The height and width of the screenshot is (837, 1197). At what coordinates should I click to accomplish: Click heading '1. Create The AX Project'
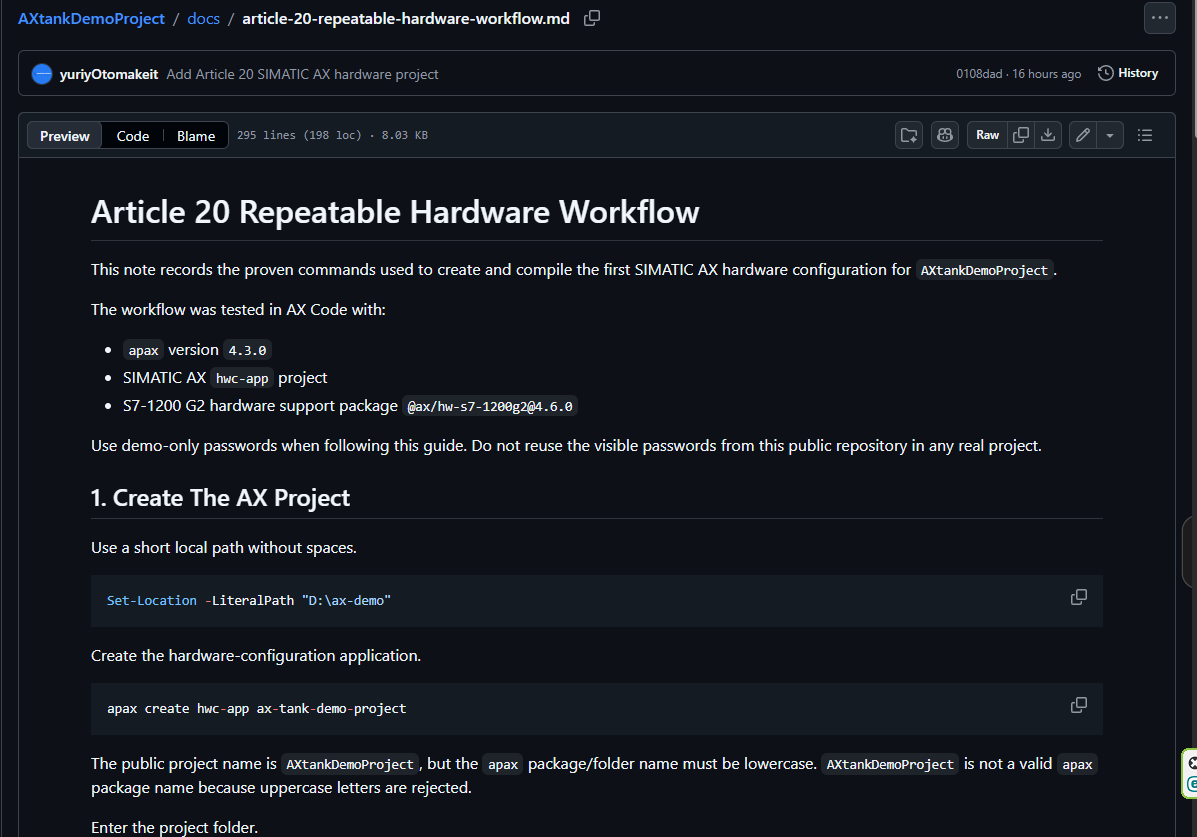point(220,498)
